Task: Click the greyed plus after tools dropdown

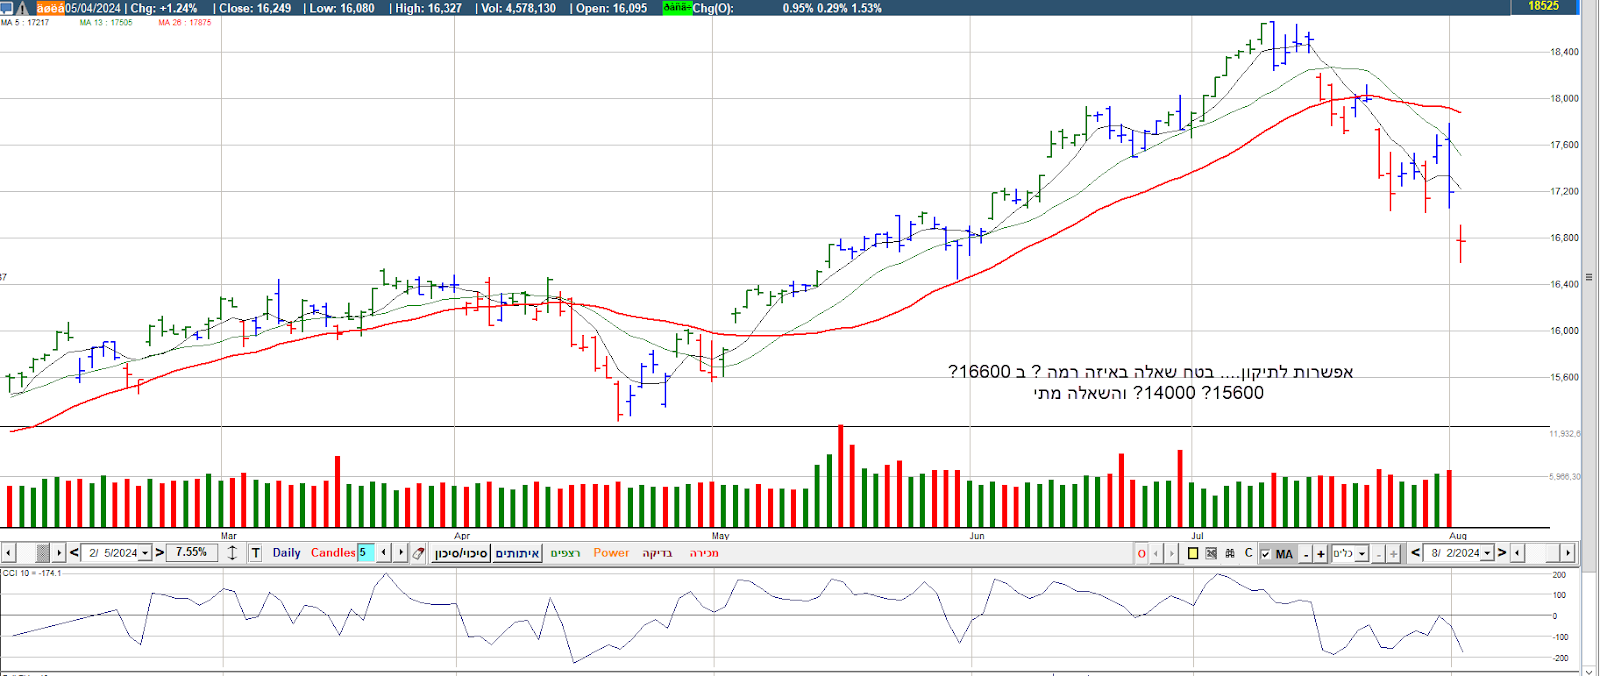Action: (1393, 554)
